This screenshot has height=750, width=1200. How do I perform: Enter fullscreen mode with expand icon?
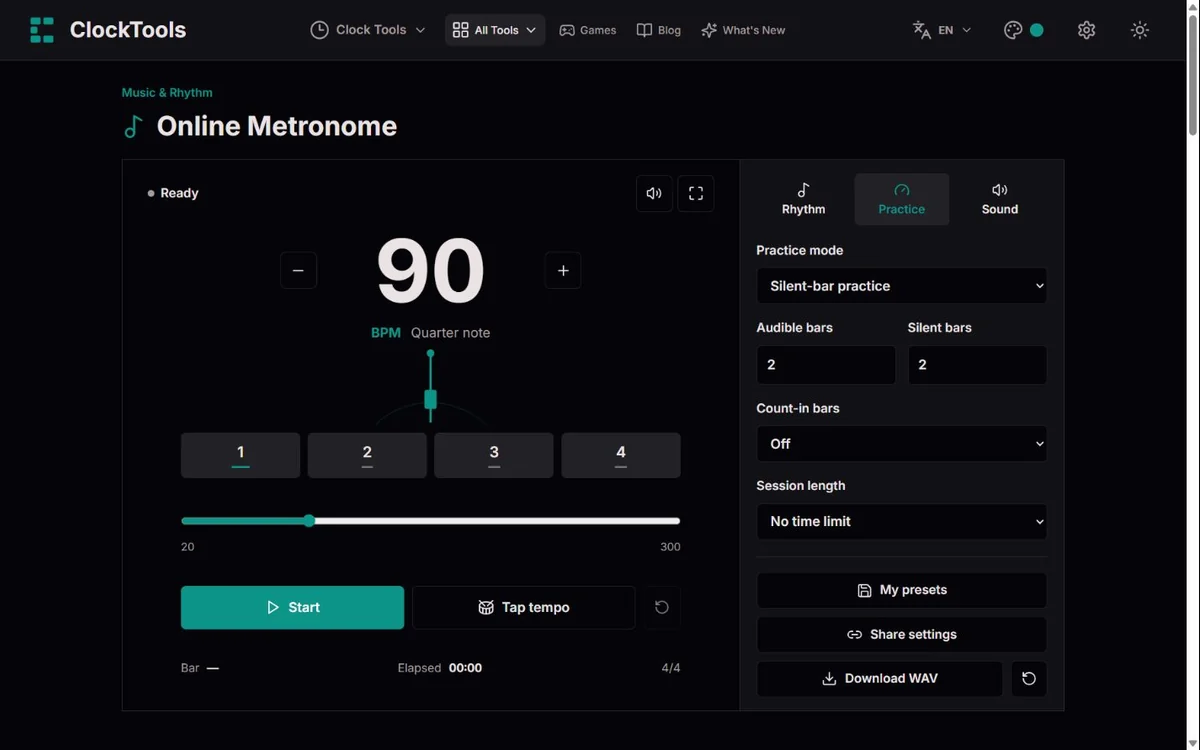coord(696,193)
